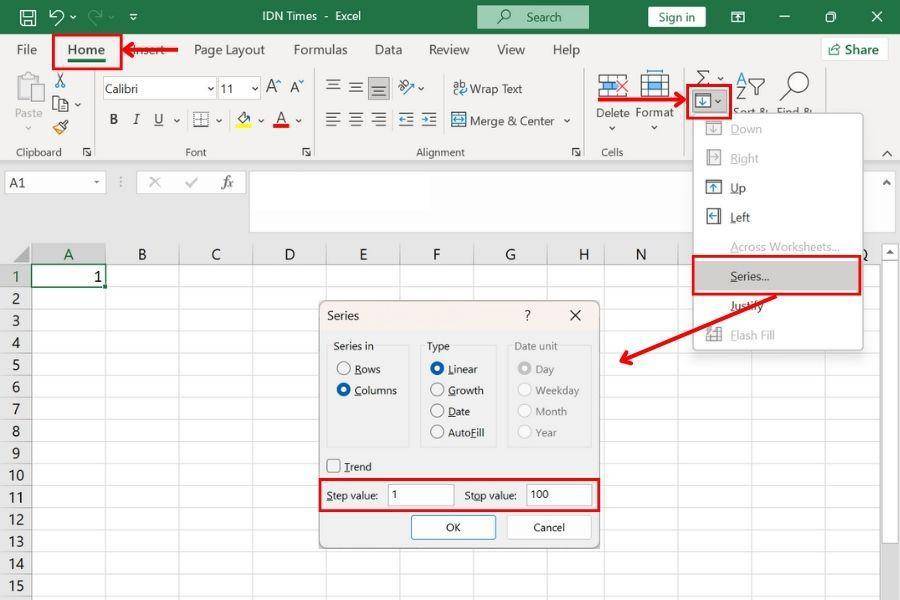Click the Find & Select magnifier icon
900x600 pixels.
(794, 86)
